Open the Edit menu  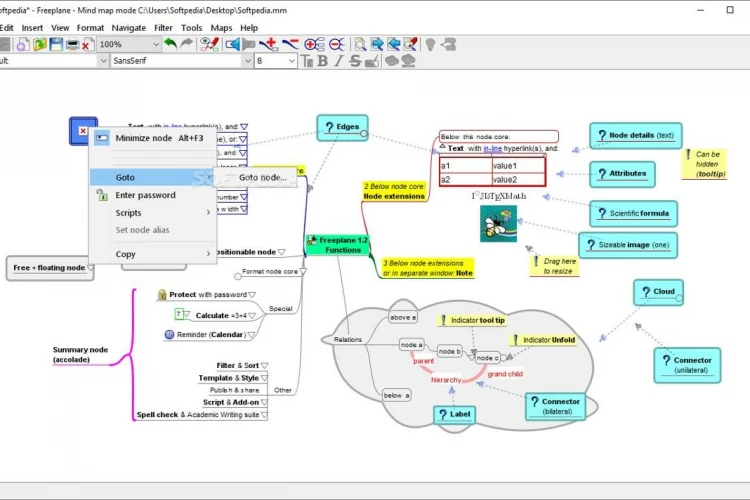tap(6, 28)
